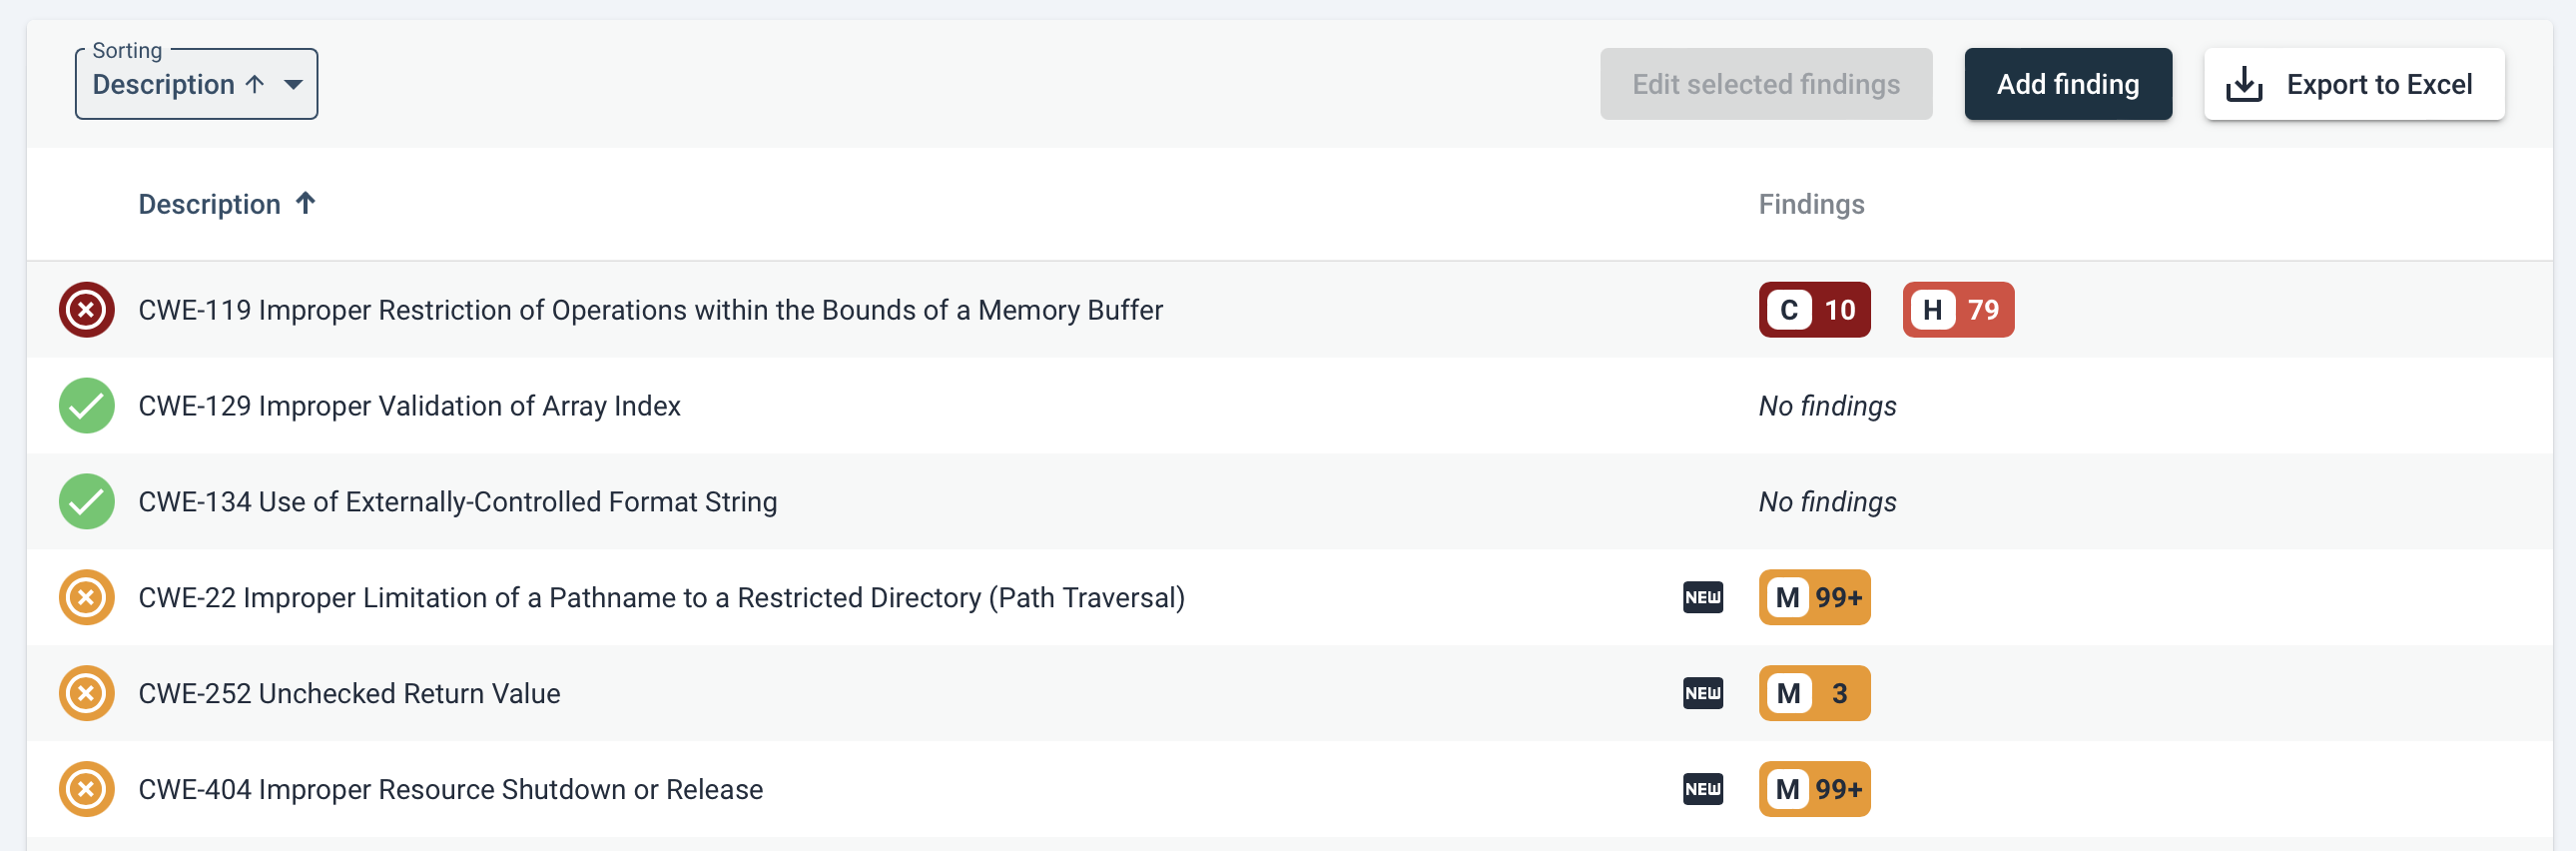Click the orange warning icon for CWE-22
The image size is (2576, 851).
coord(86,598)
